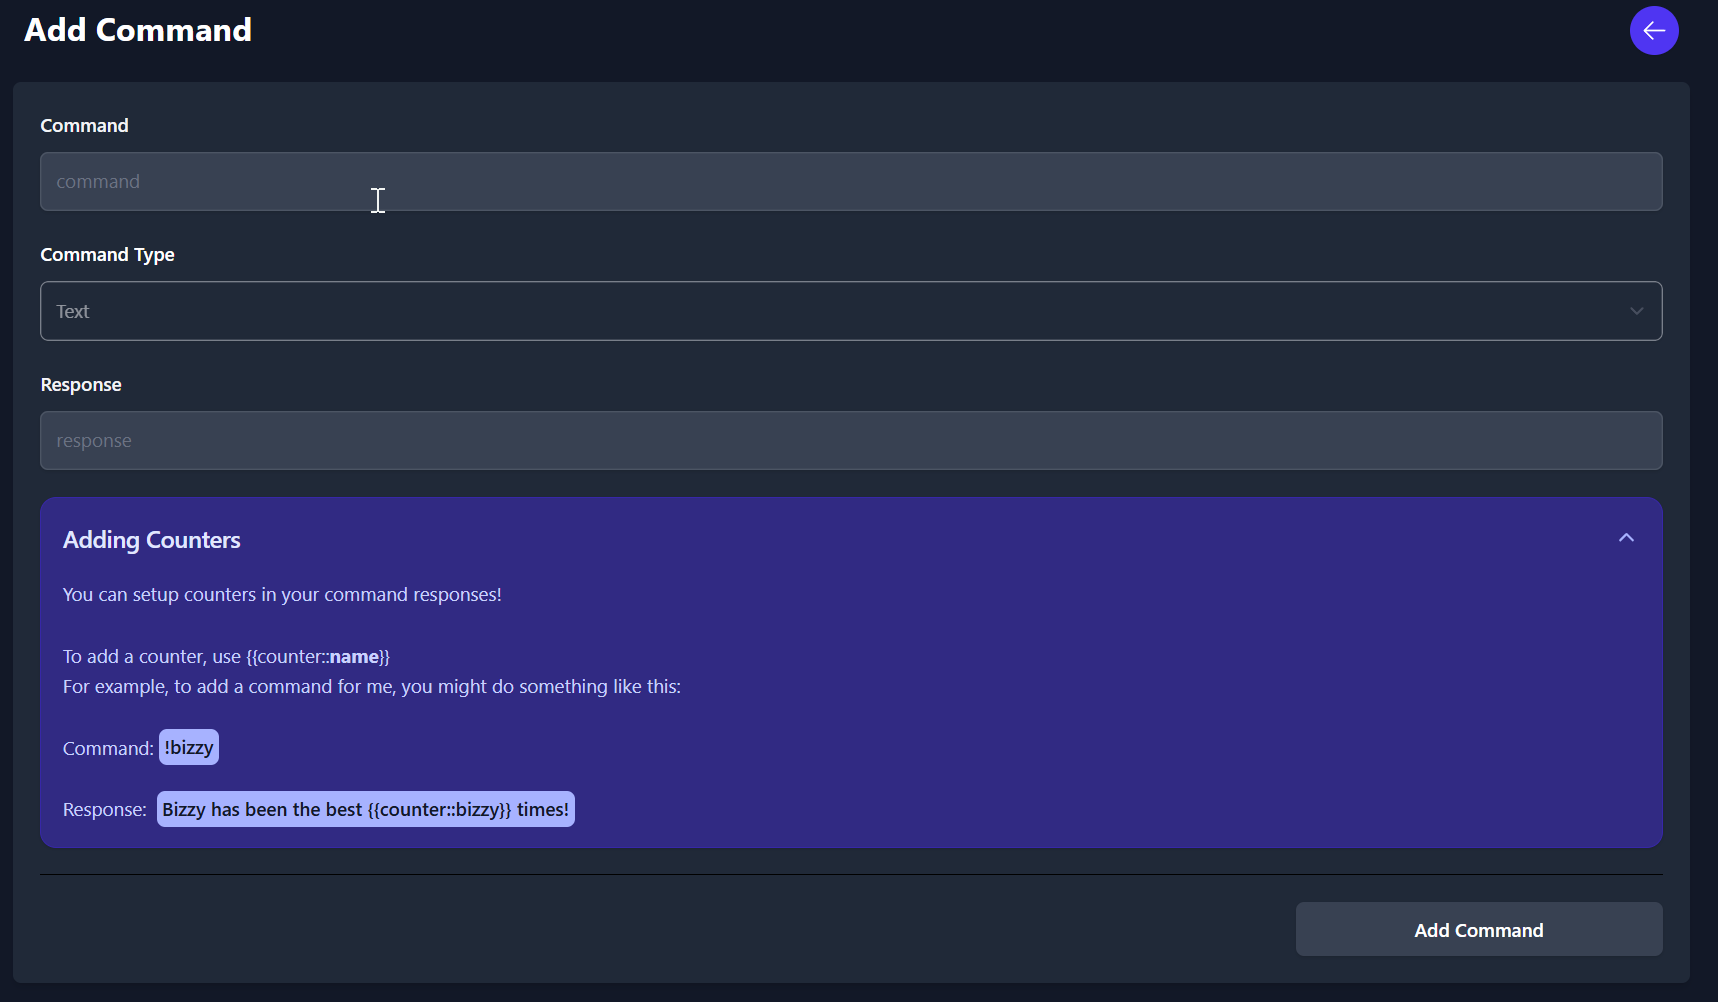Click the counters explanation paragraph

282,593
